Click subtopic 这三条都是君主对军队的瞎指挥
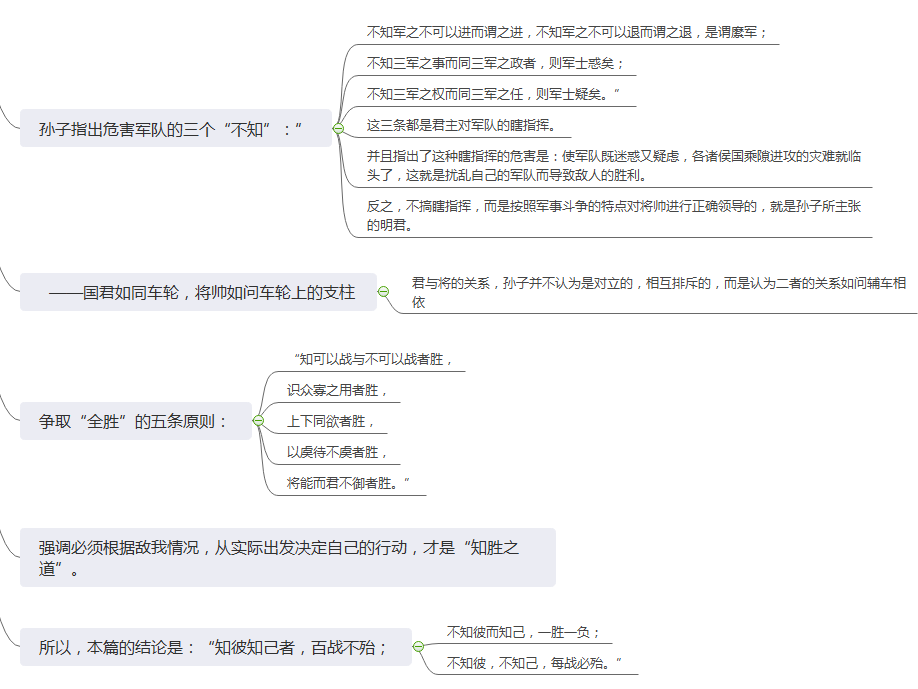Viewport: 918px width, 689px height. (461, 125)
